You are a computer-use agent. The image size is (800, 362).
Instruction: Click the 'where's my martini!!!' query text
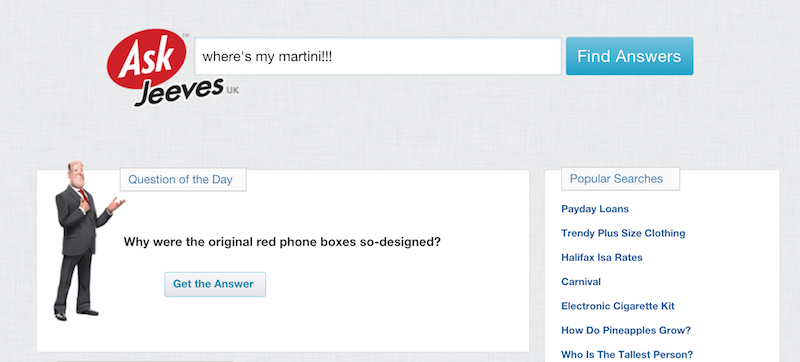click(x=267, y=57)
